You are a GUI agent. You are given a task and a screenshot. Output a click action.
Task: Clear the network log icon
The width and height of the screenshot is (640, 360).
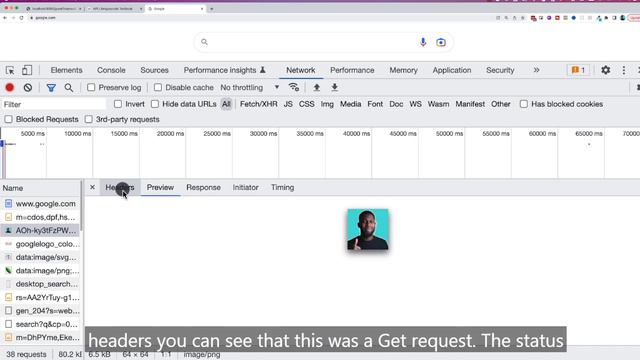click(28, 87)
